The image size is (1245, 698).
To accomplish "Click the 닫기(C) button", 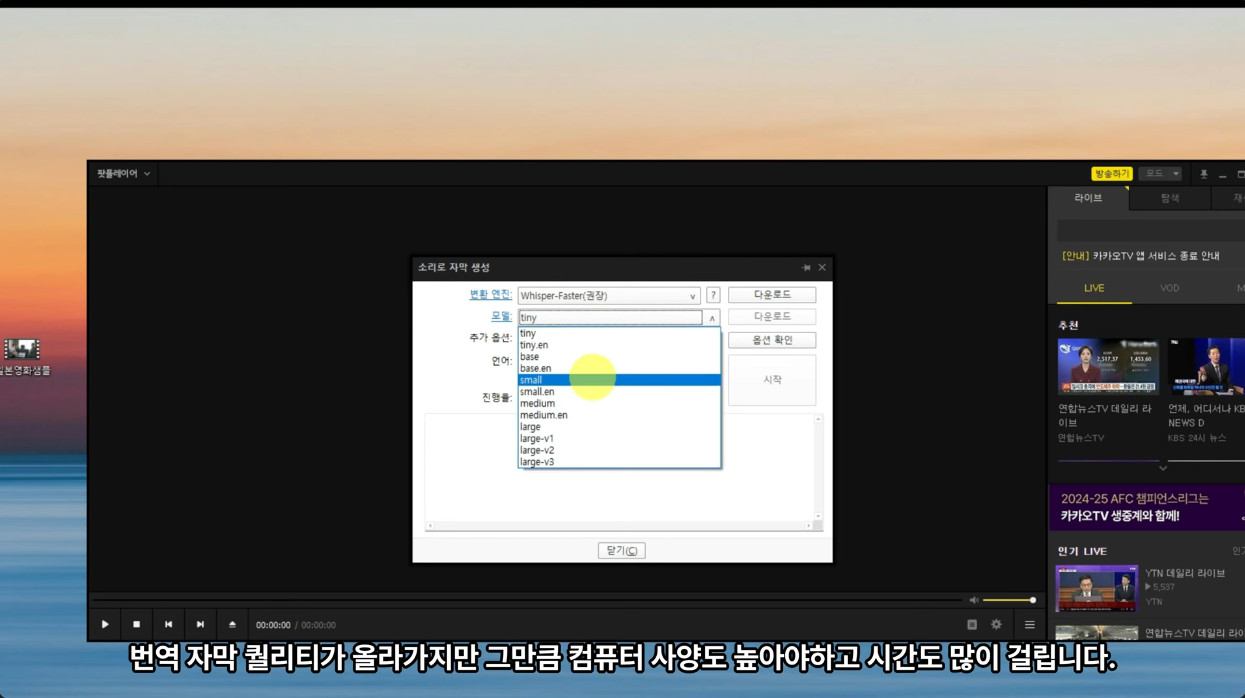I will [x=621, y=551].
